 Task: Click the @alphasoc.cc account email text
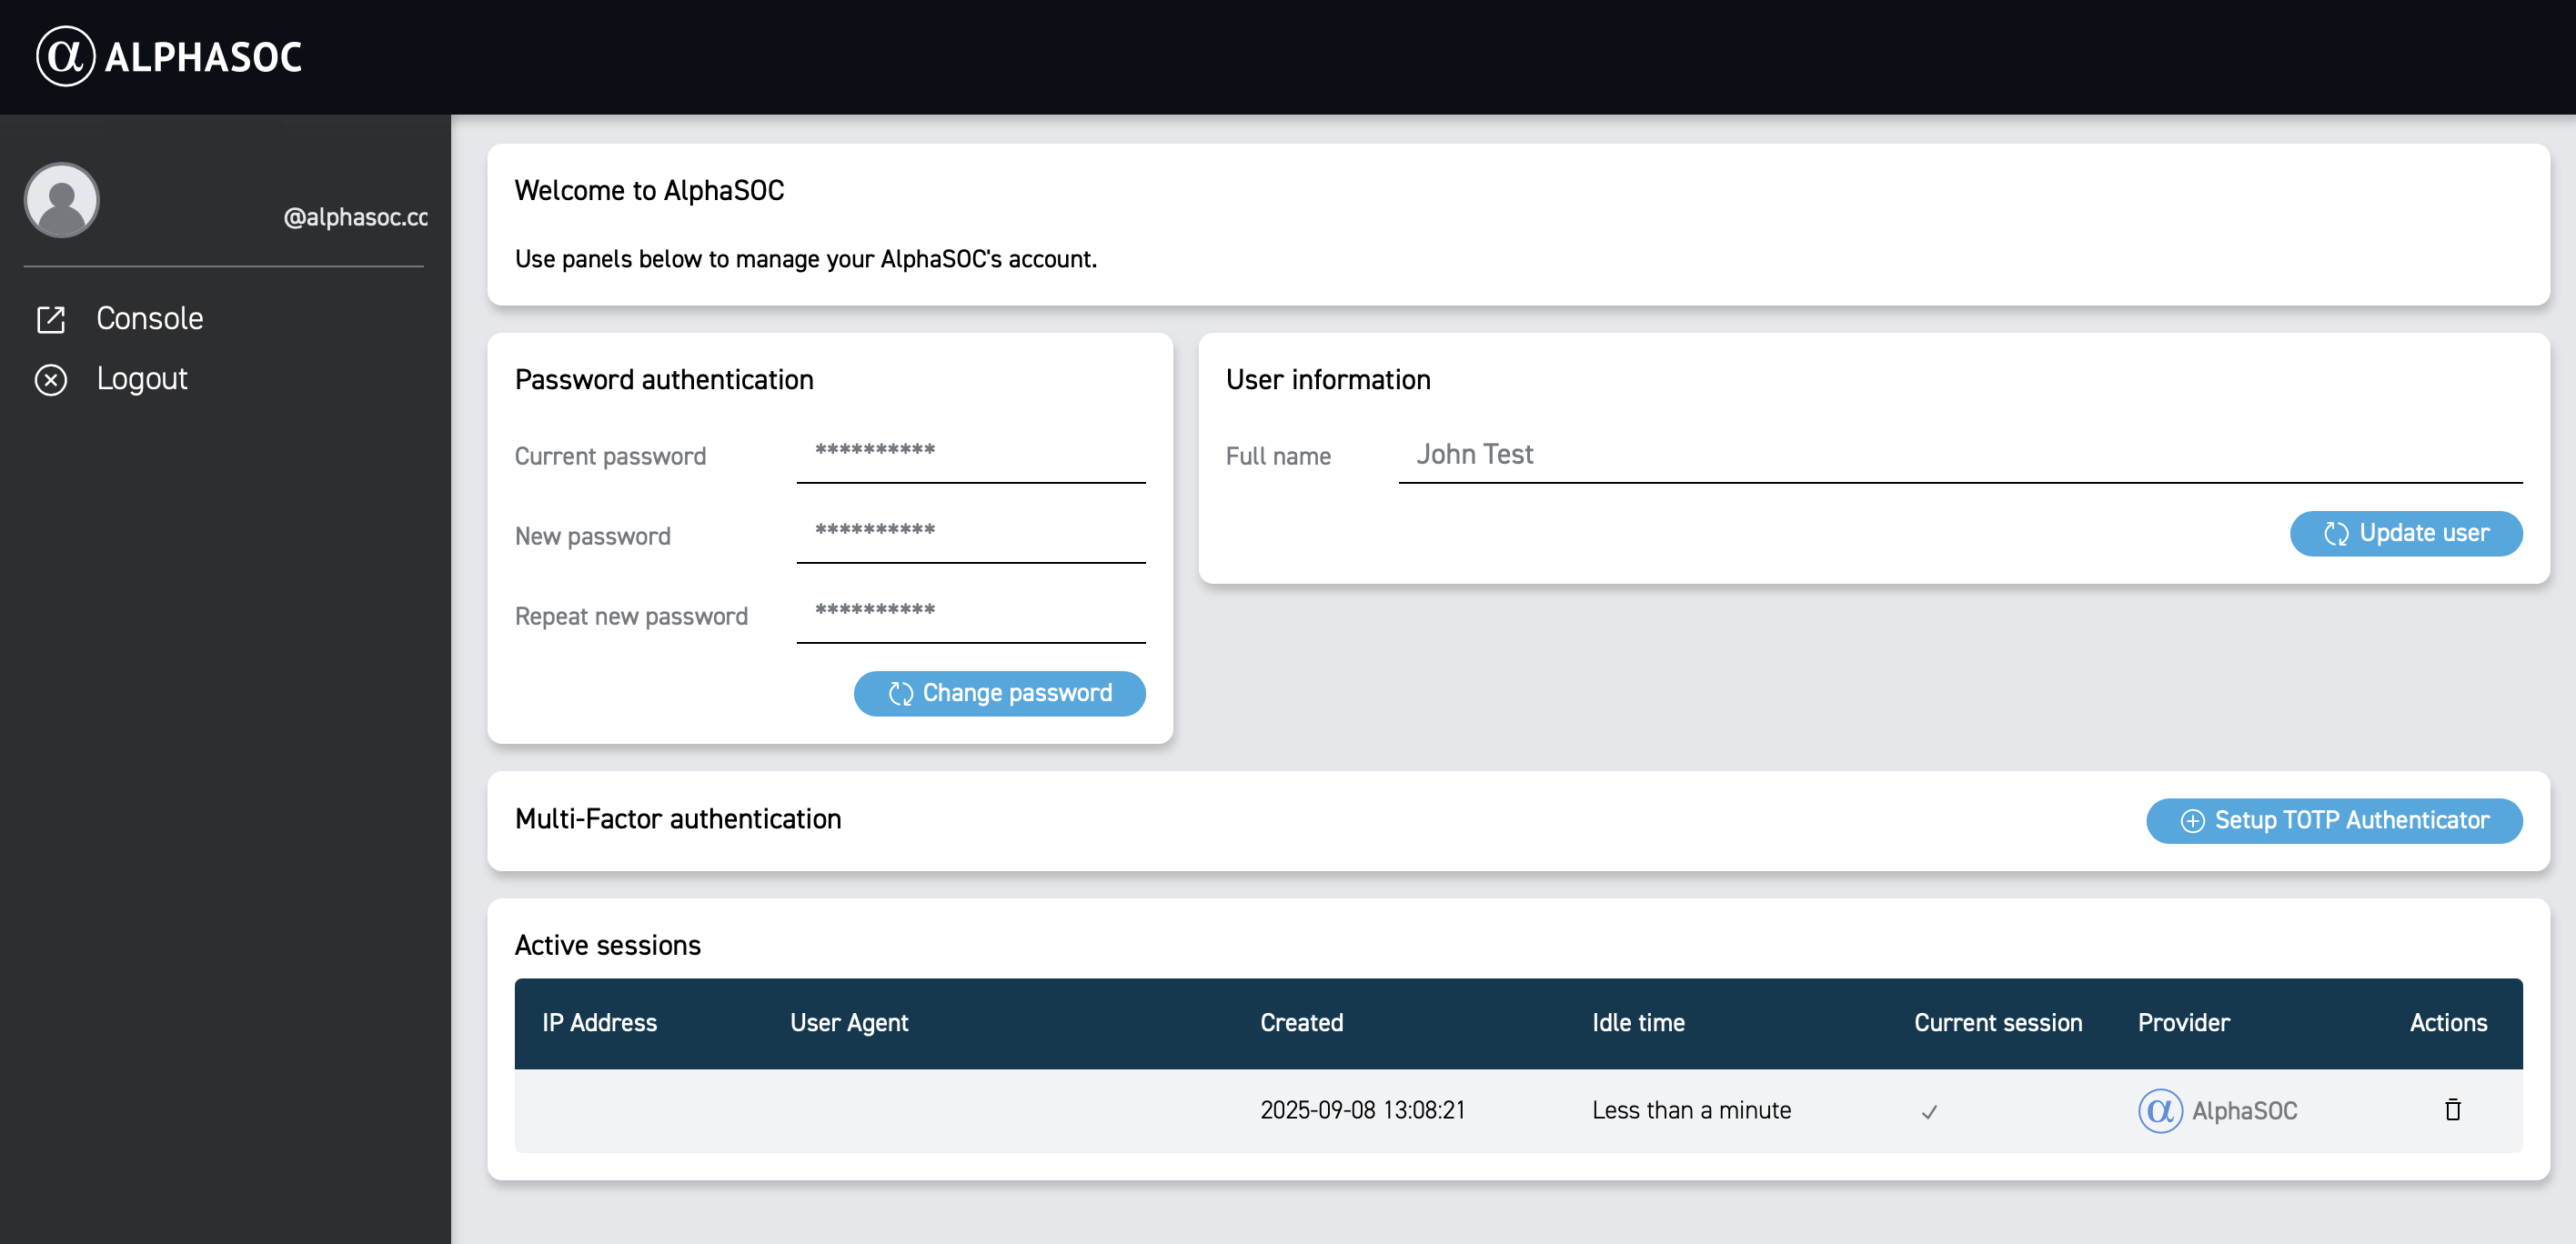[x=355, y=217]
